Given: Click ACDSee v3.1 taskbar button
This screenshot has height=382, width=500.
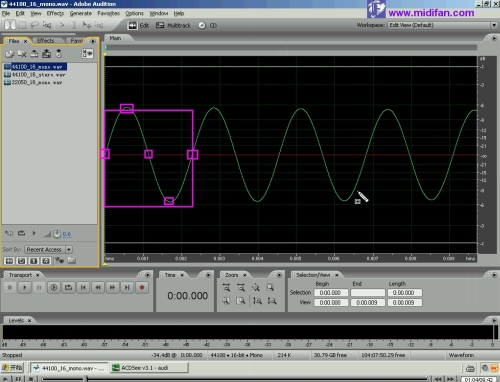Looking at the screenshot, I should [x=149, y=368].
